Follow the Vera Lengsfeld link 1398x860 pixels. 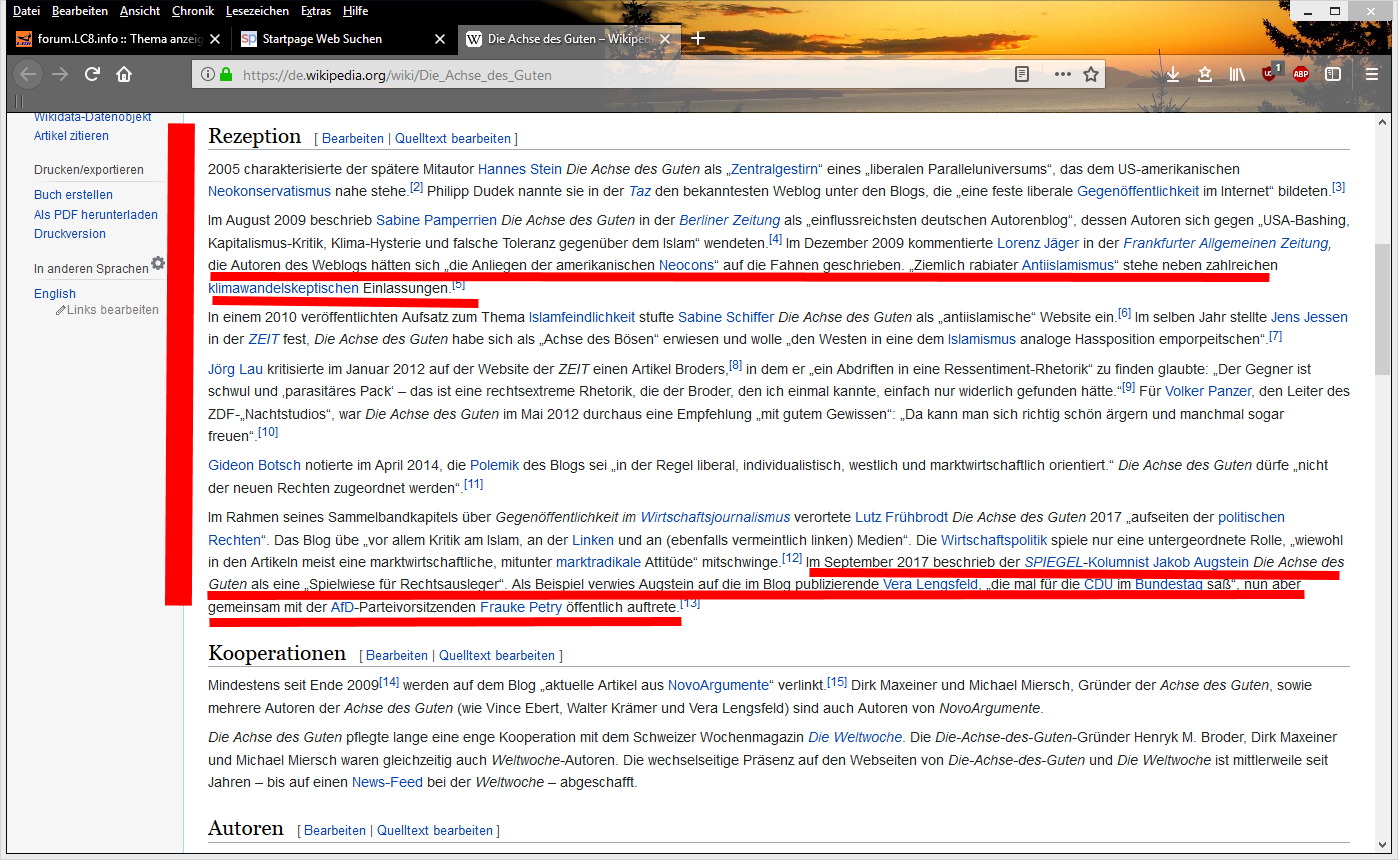[930, 584]
